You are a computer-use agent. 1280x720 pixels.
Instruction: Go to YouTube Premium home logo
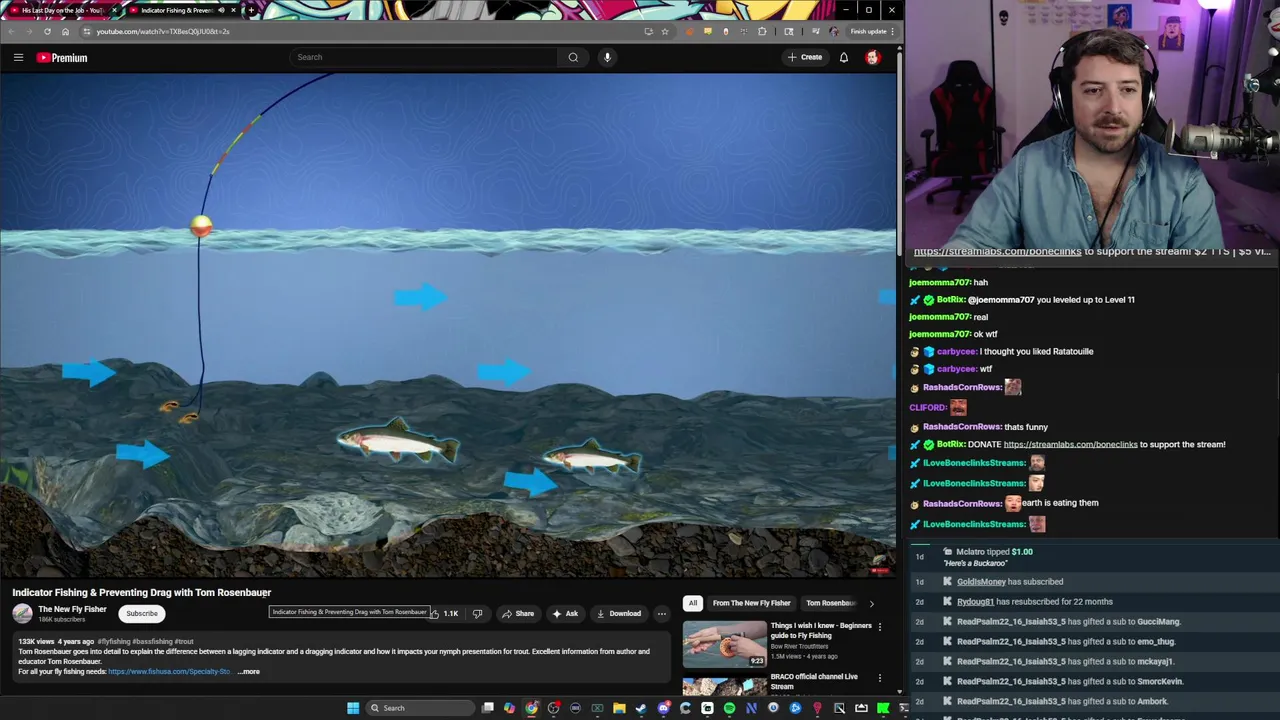[62, 57]
